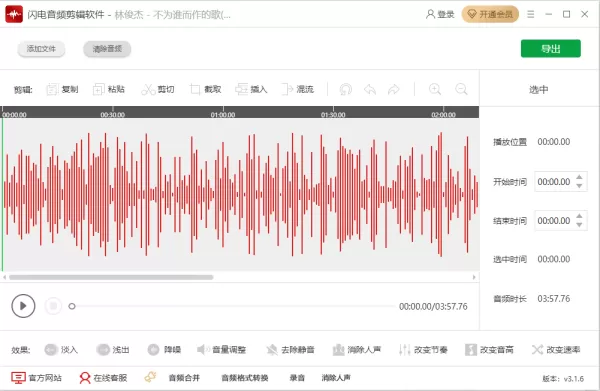Open 在线客服 online support
The width and height of the screenshot is (600, 391).
(x=103, y=378)
